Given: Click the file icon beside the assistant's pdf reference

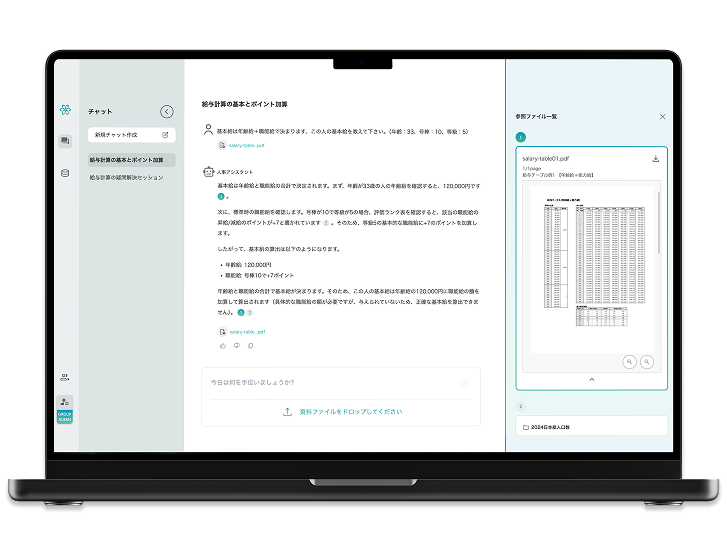Looking at the screenshot, I should 223,332.
